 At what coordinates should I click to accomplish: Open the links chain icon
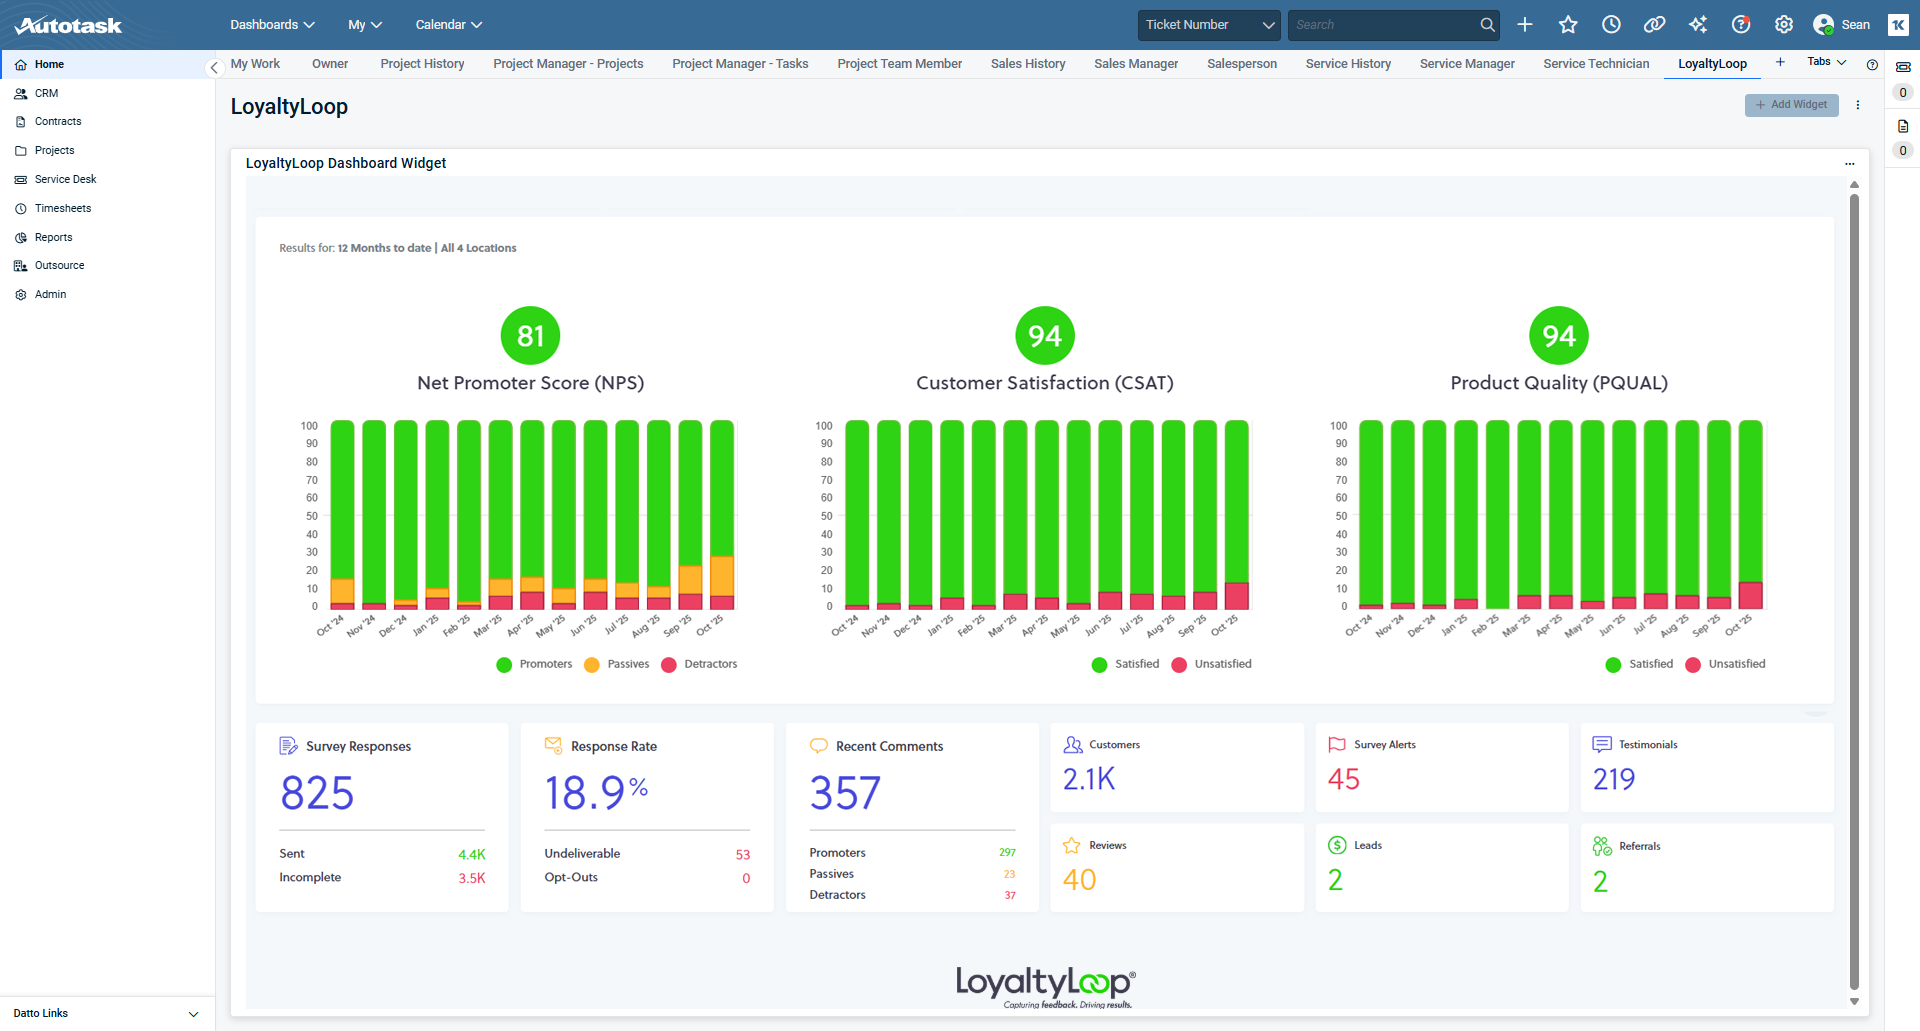[1654, 25]
